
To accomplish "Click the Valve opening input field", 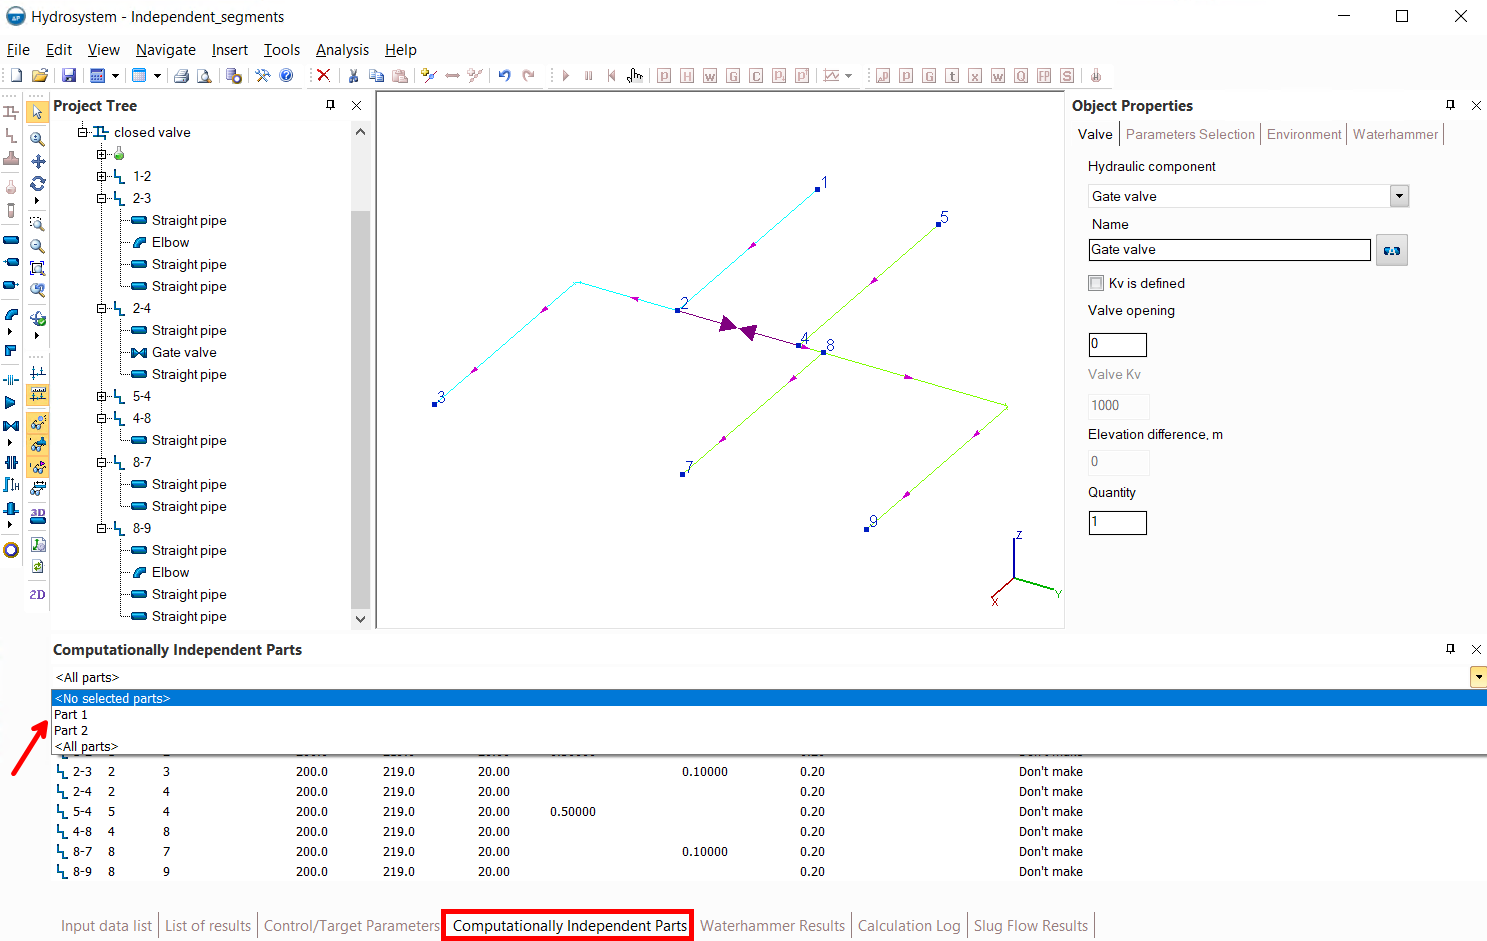I will pos(1117,344).
